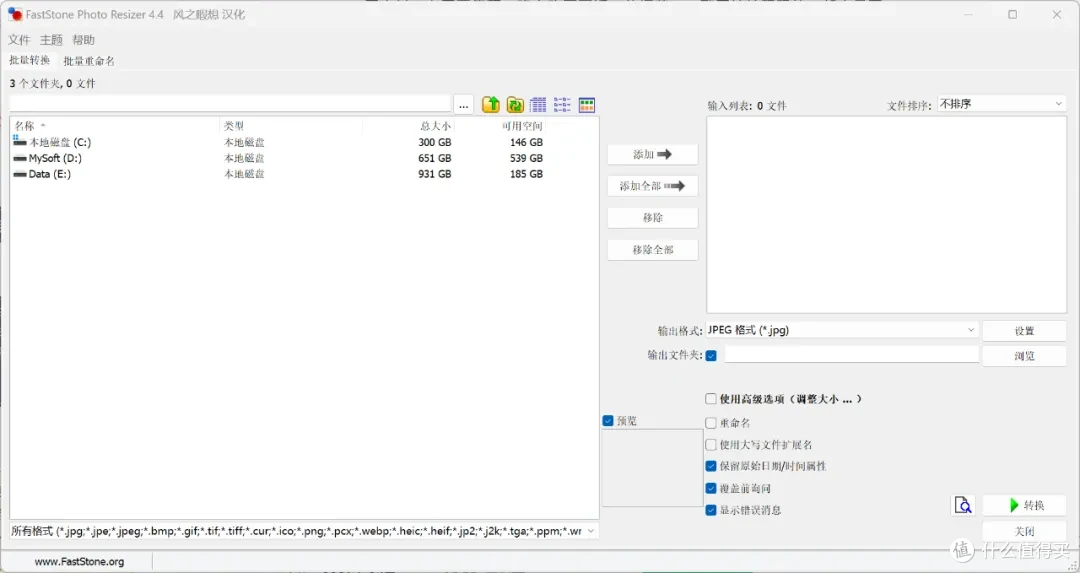The width and height of the screenshot is (1080, 573).
Task: Toggle the 输出文件夹 output folder checkbox
Action: 711,355
